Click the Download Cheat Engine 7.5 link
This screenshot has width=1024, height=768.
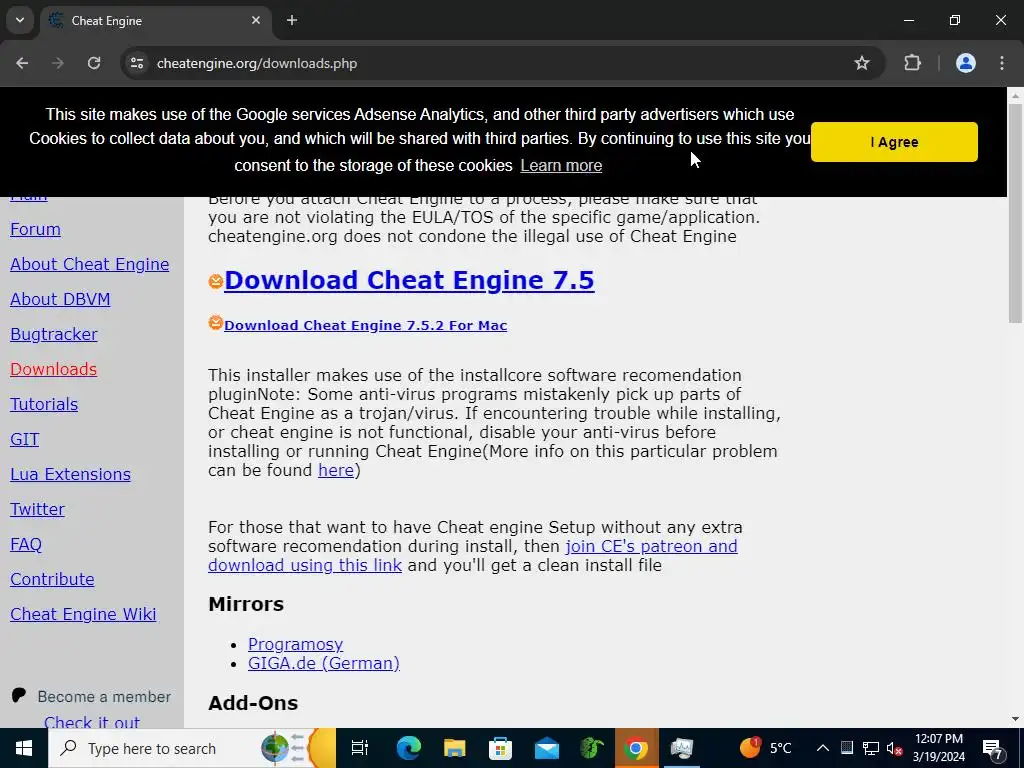pyautogui.click(x=409, y=280)
